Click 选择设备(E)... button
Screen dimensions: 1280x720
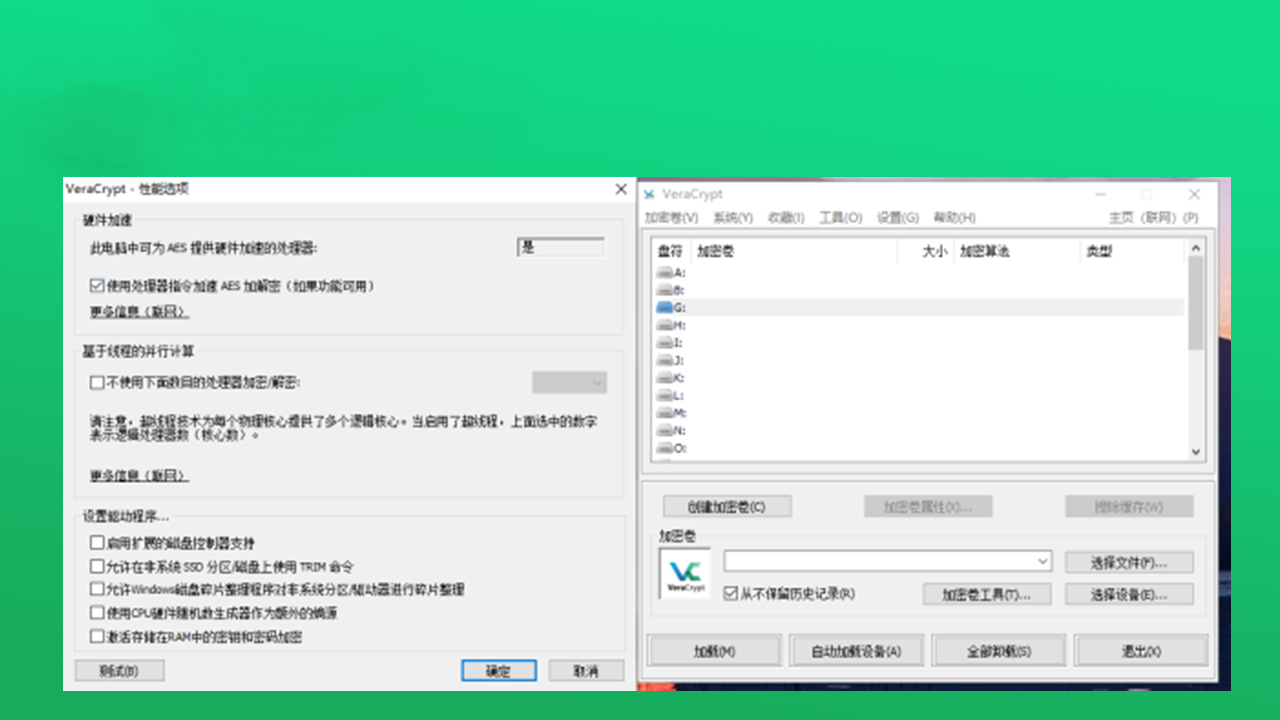click(x=1129, y=594)
